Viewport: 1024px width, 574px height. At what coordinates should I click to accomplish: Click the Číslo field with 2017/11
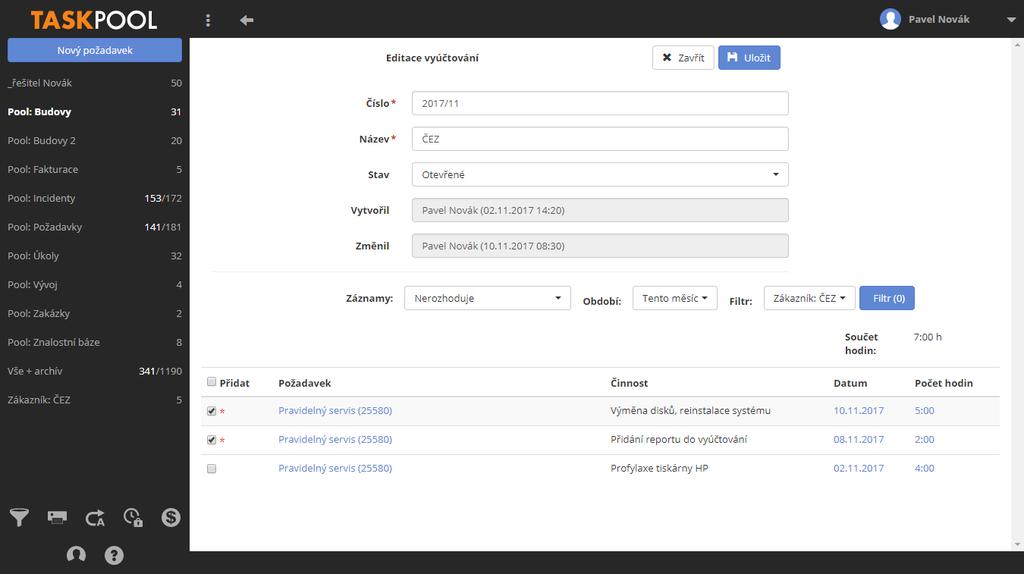pos(600,103)
